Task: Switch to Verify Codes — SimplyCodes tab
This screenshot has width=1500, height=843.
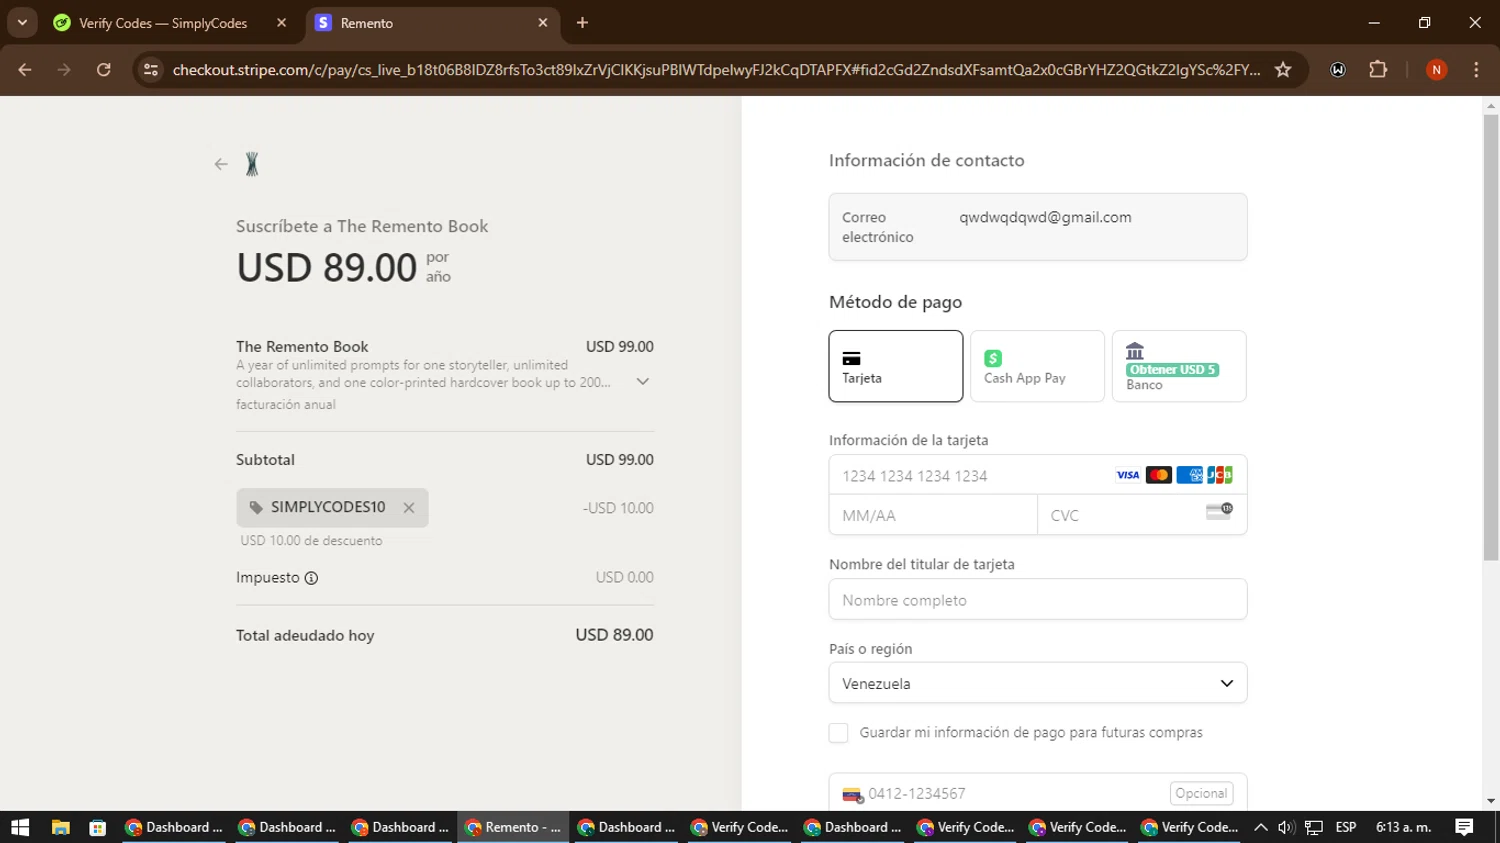Action: pyautogui.click(x=163, y=23)
